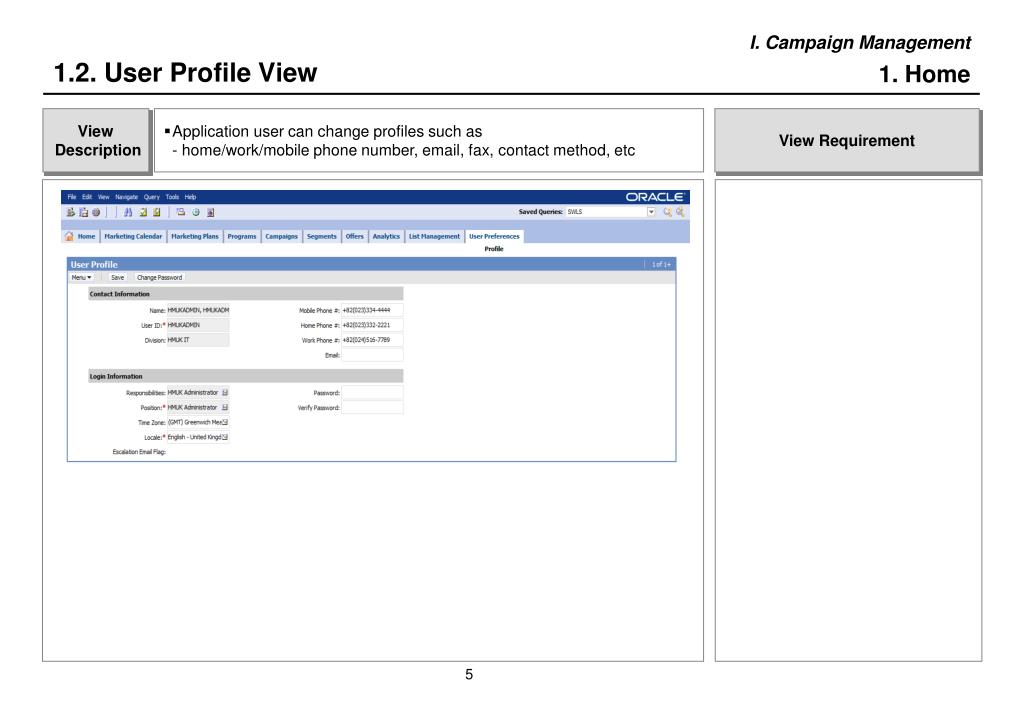The height and width of the screenshot is (708, 1023).
Task: Click the Home Phone # field
Action: (372, 325)
